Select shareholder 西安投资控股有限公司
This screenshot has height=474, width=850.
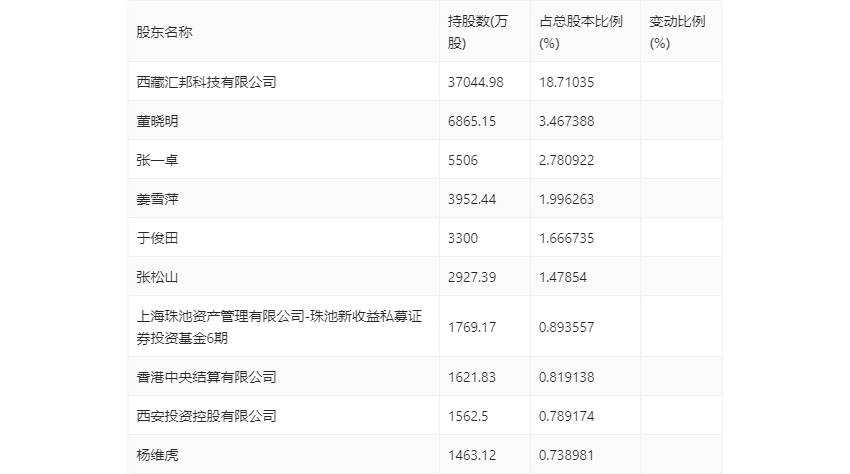pos(207,416)
